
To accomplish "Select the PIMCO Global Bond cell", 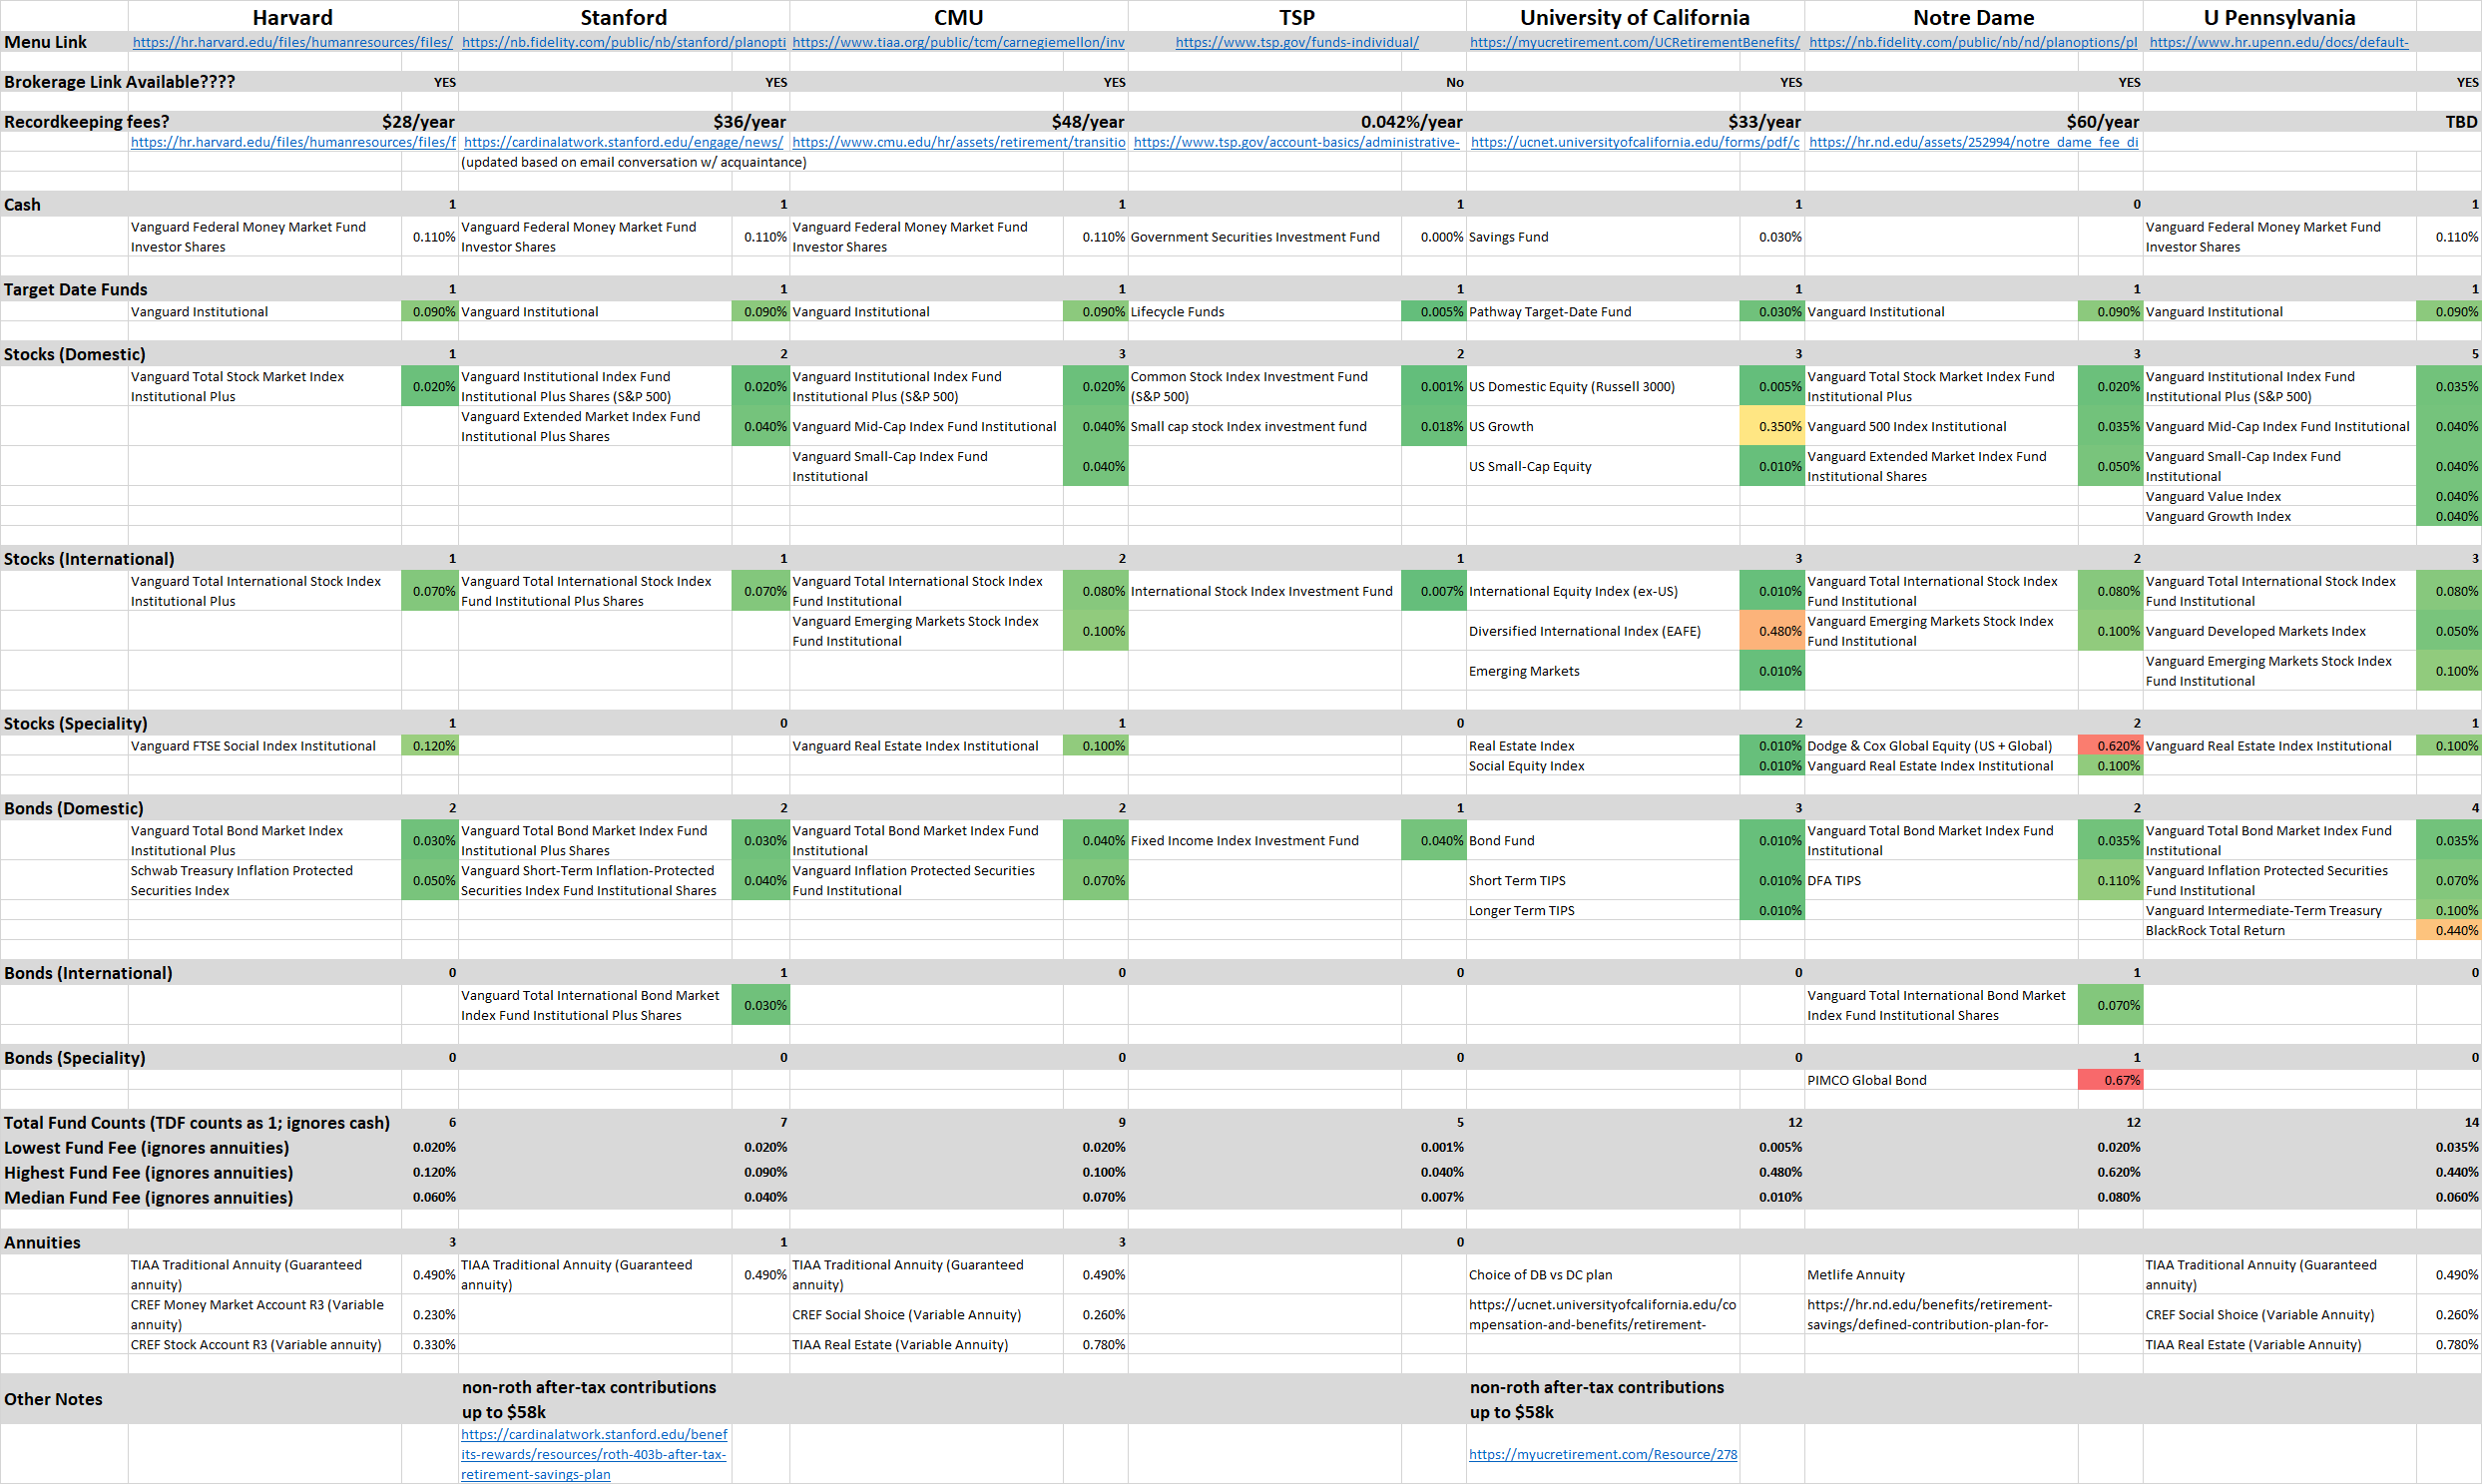I will point(1941,1080).
